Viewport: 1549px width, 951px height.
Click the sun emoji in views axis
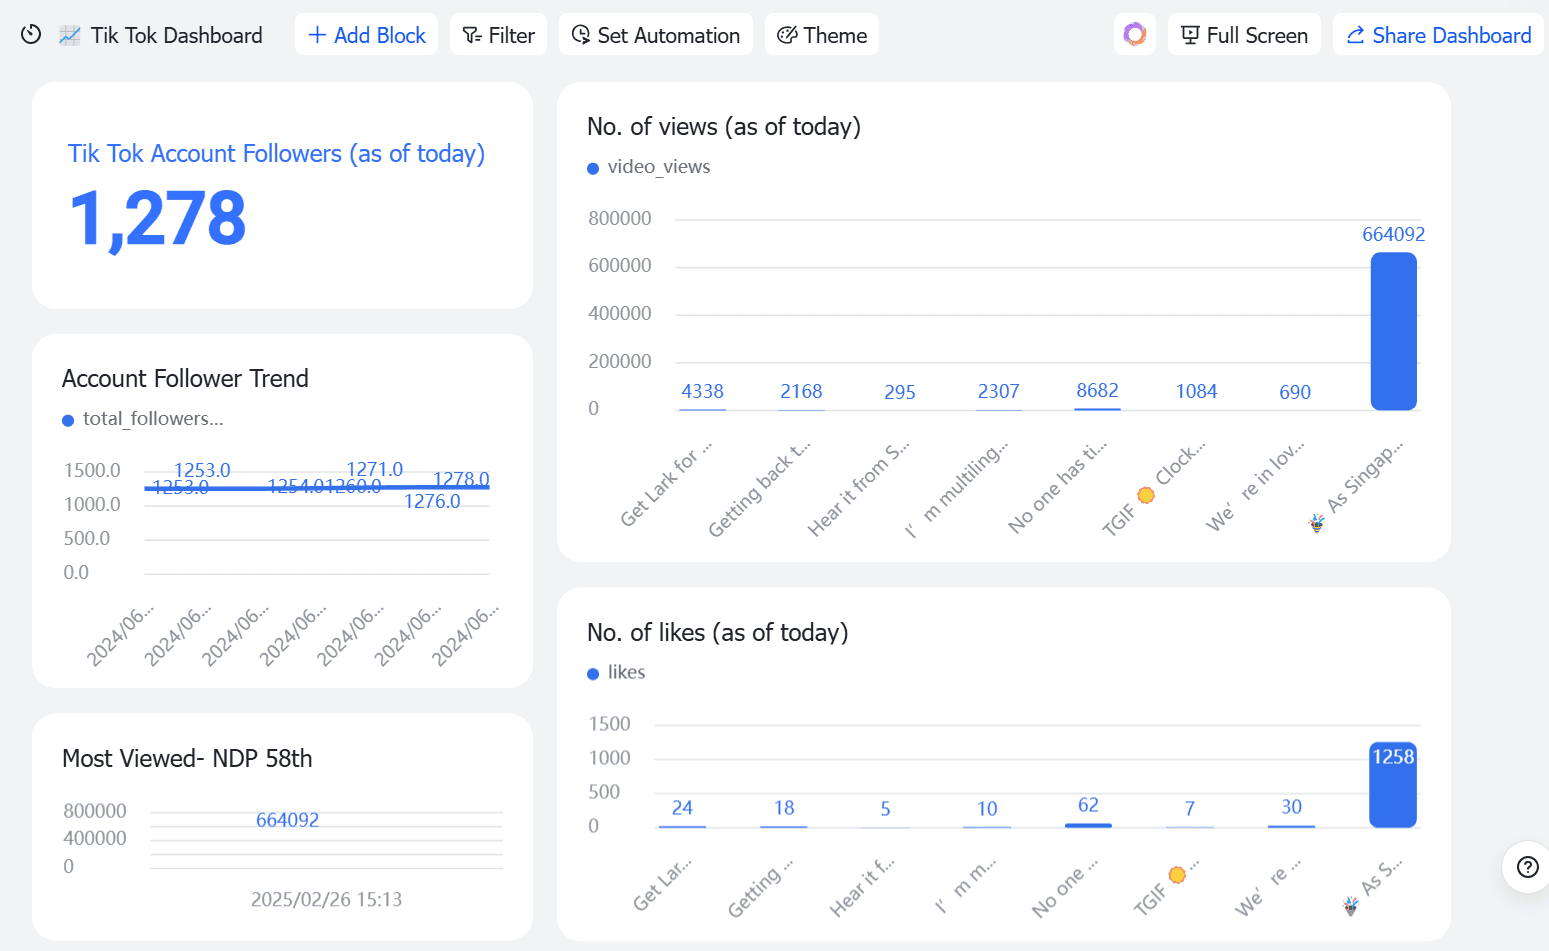click(1146, 495)
